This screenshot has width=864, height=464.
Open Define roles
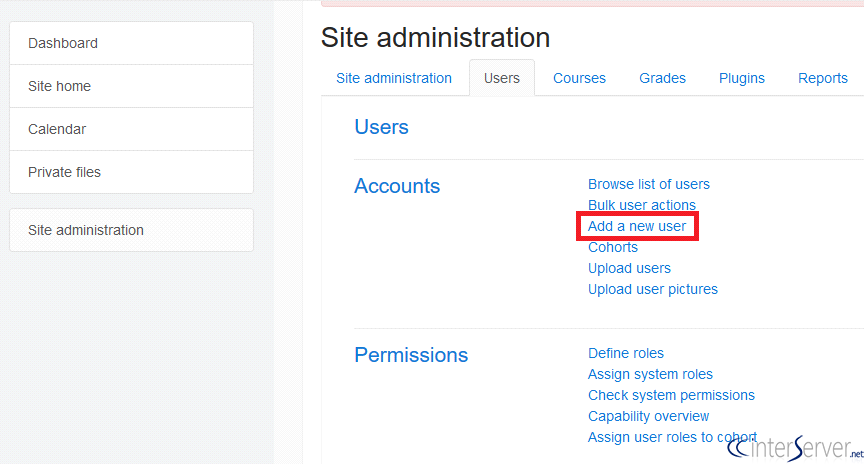626,353
